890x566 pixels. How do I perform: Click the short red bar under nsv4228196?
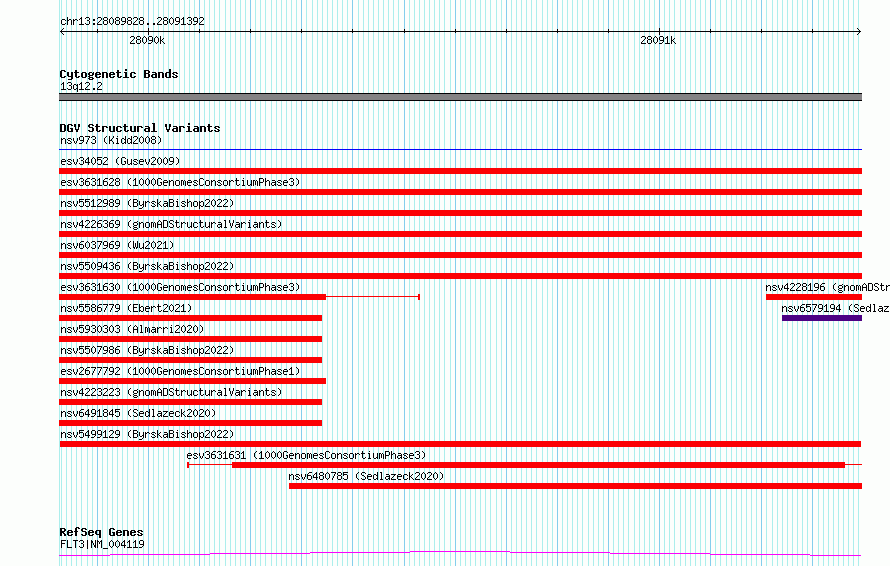click(814, 297)
